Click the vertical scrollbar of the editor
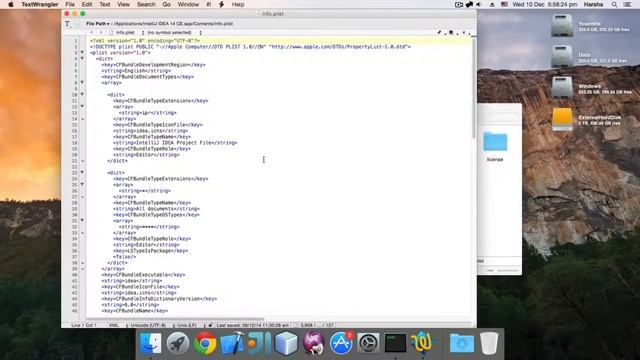Image resolution: width=640 pixels, height=360 pixels. [473, 88]
